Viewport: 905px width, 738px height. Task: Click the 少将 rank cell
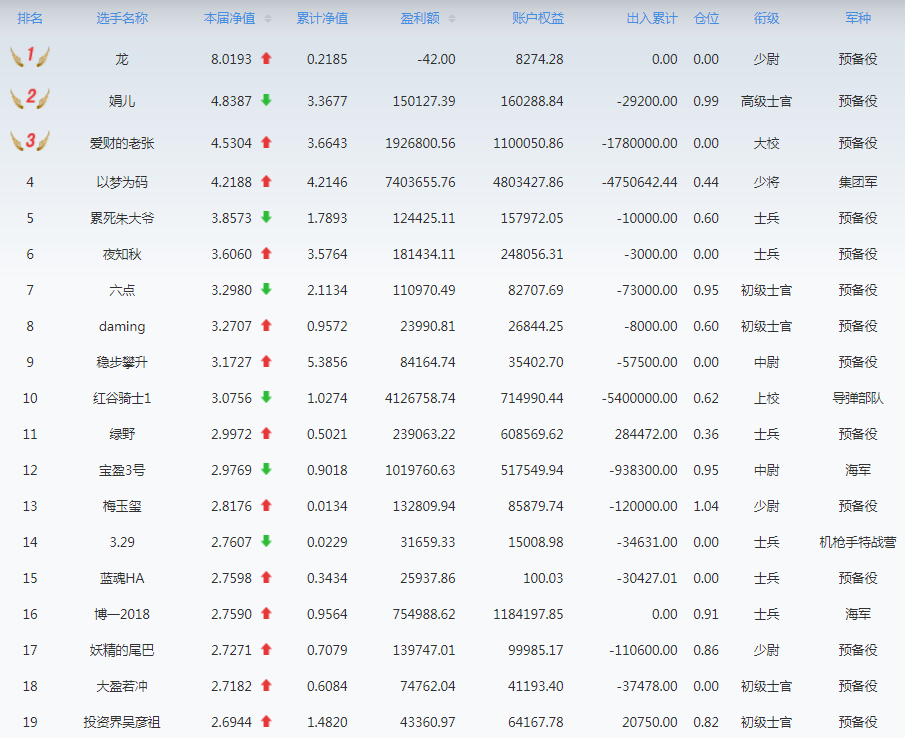(766, 182)
